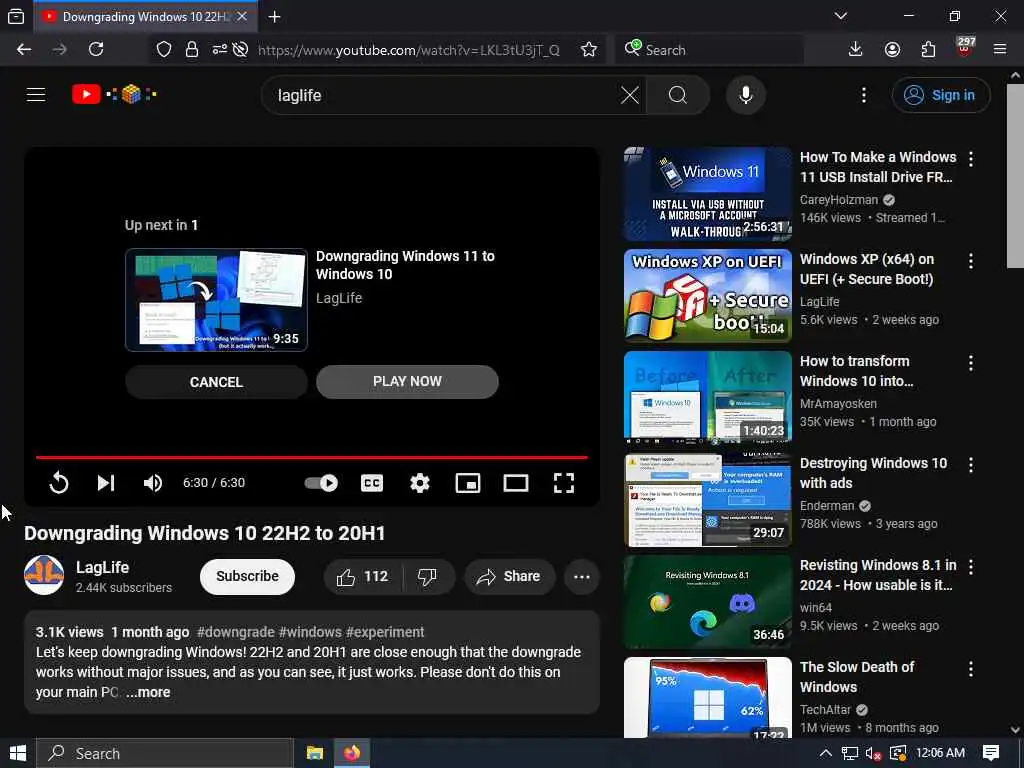
Task: Click the YouTube search magnifier button
Action: click(678, 95)
